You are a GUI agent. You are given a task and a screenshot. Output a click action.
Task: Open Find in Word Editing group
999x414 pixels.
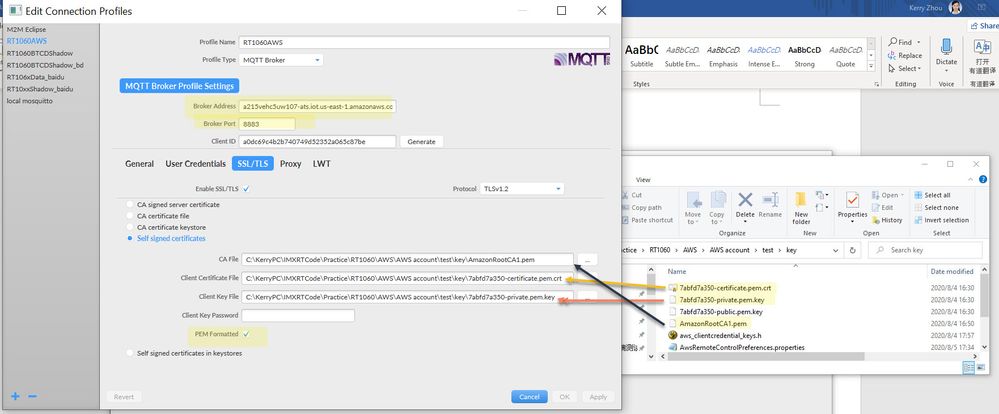click(x=900, y=42)
